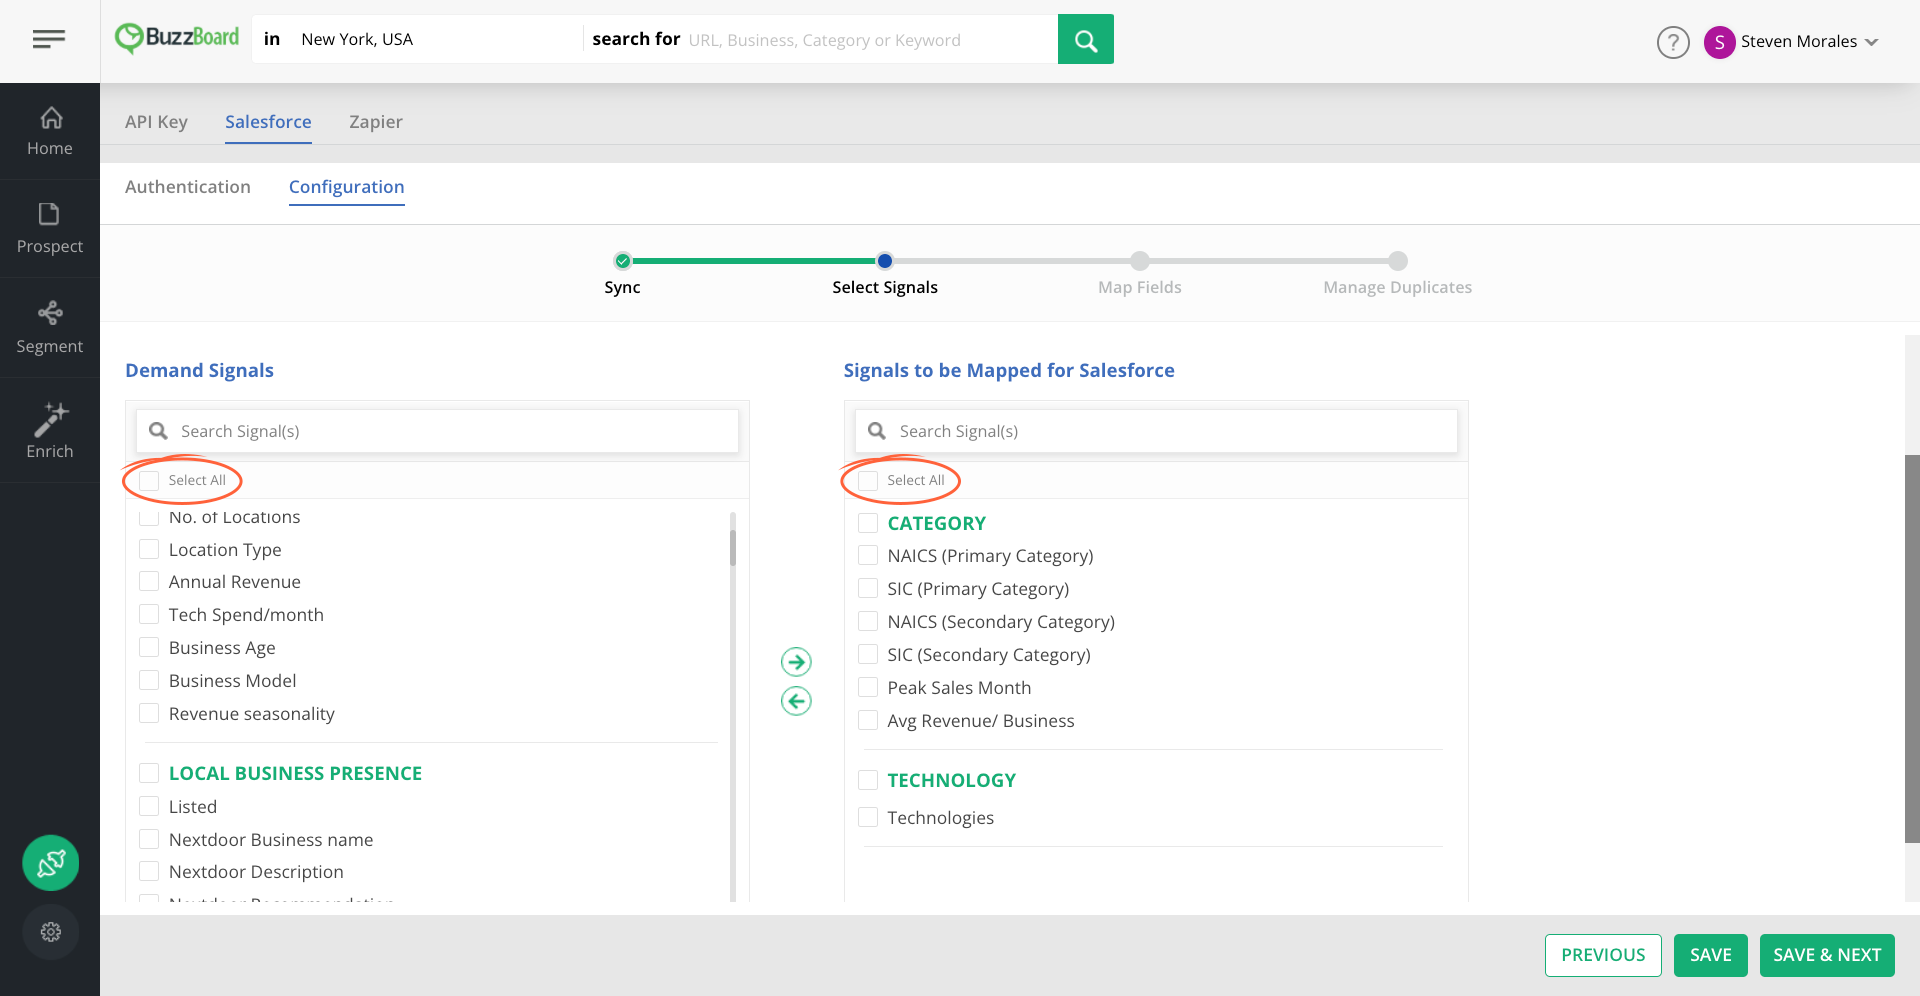The width and height of the screenshot is (1920, 996).
Task: Focus Demand Signals search box
Action: click(x=437, y=431)
